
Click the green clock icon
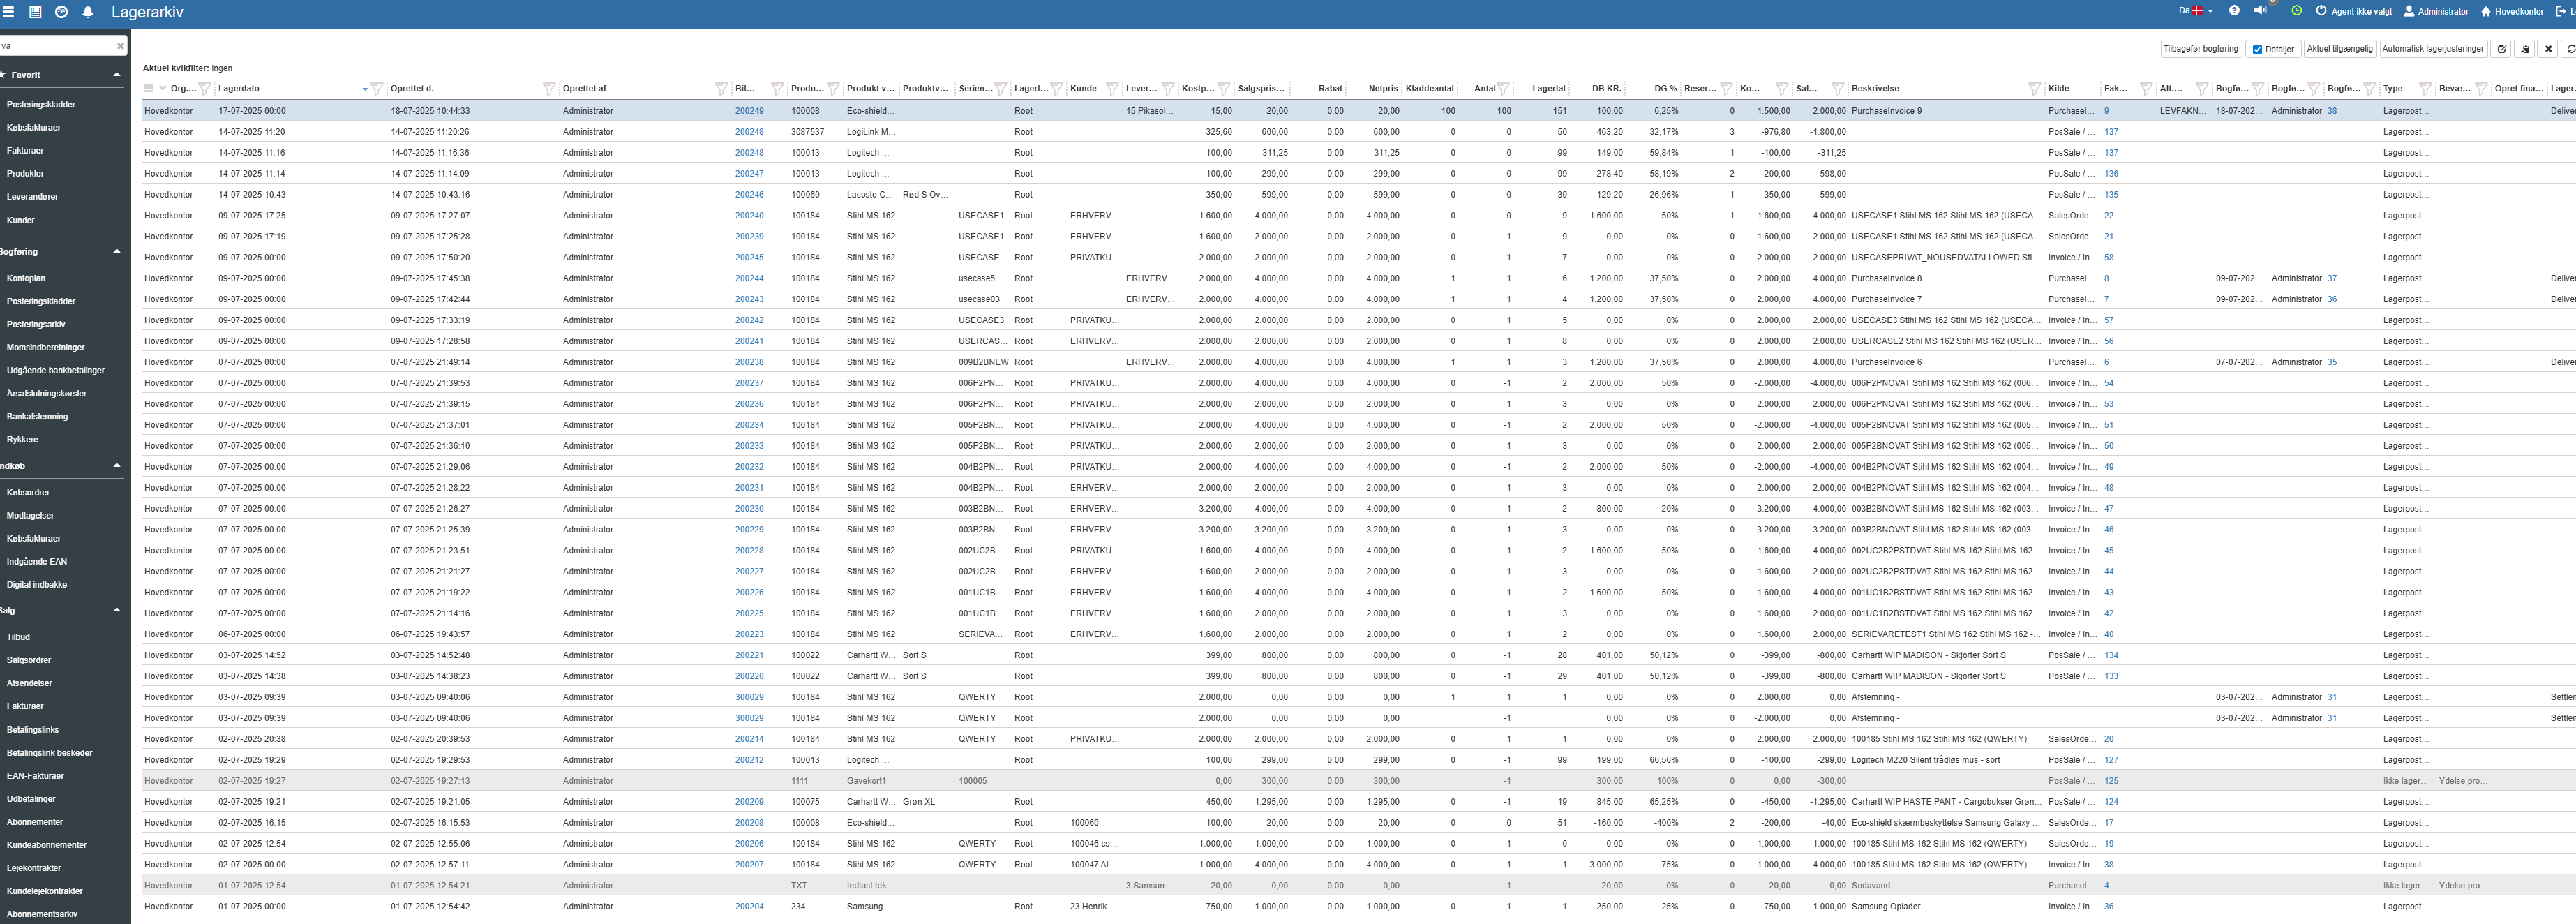tap(2296, 11)
